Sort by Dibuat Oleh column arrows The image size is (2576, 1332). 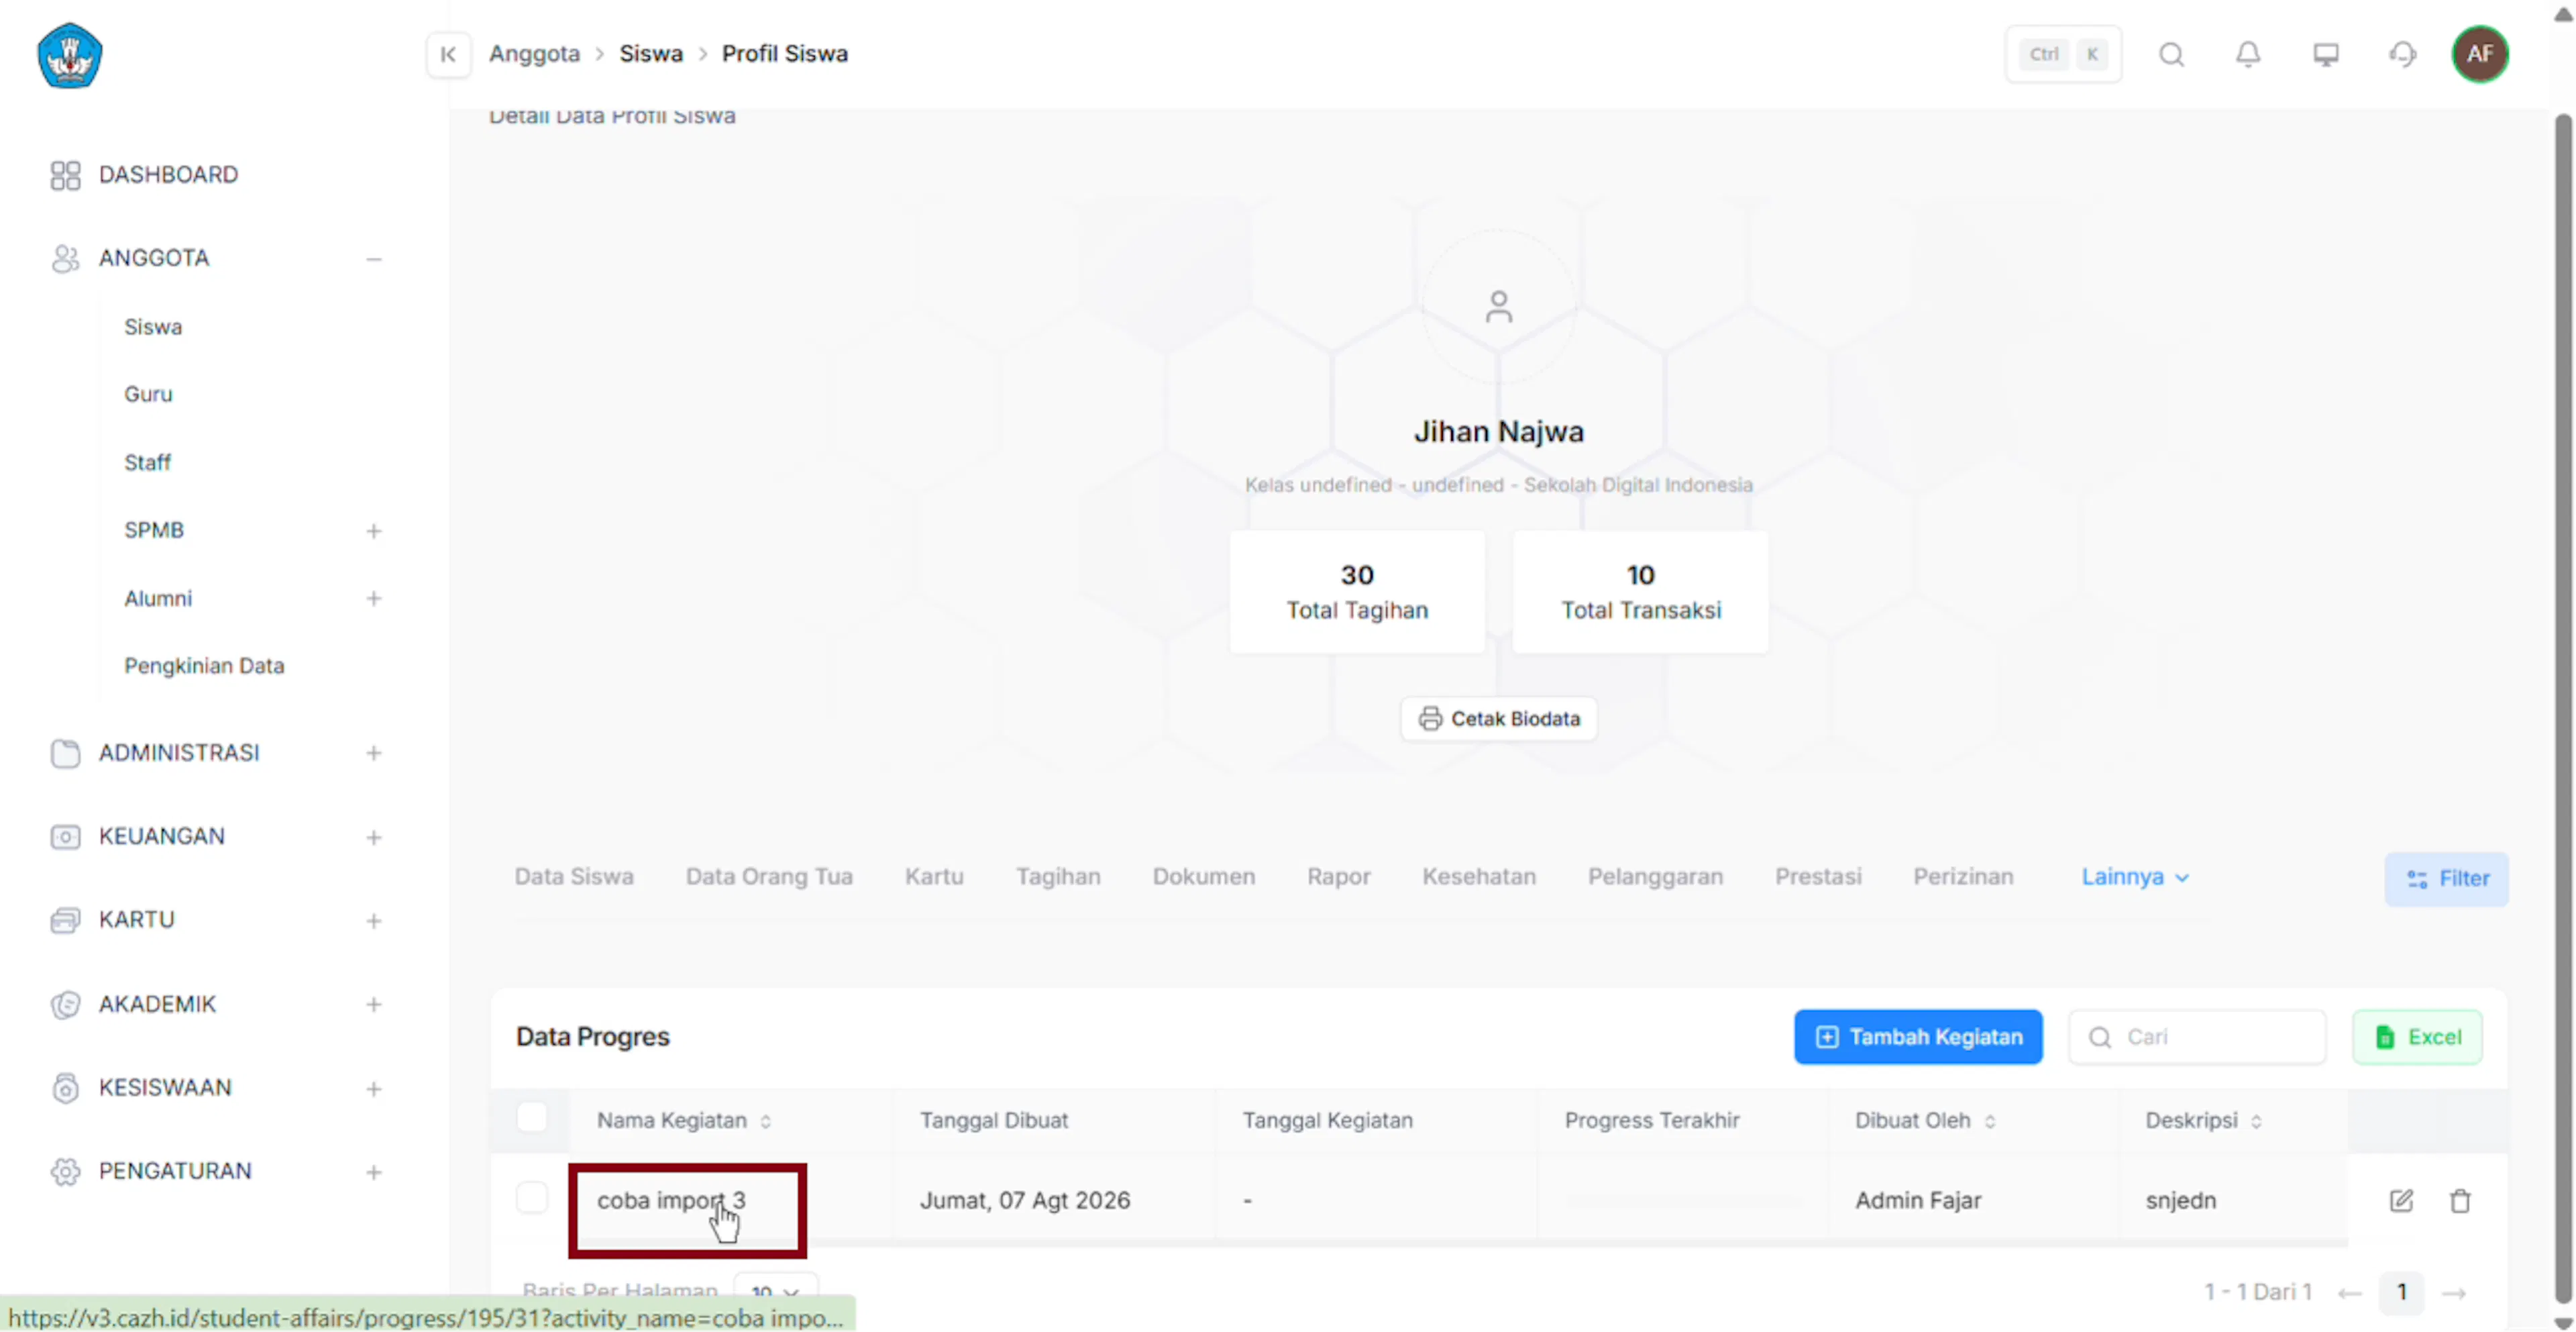tap(1989, 1121)
